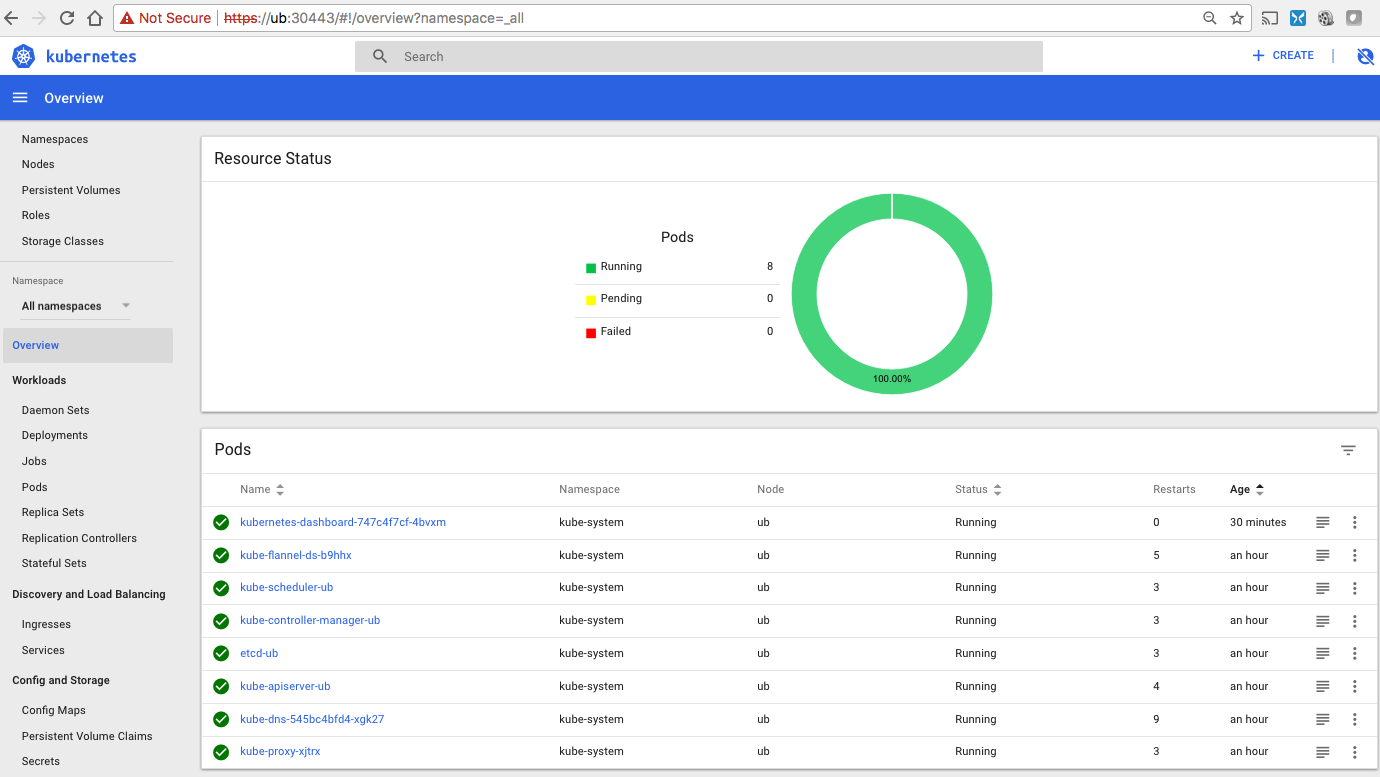Open Ingresses in sidebar
The image size is (1380, 777).
tap(46, 624)
